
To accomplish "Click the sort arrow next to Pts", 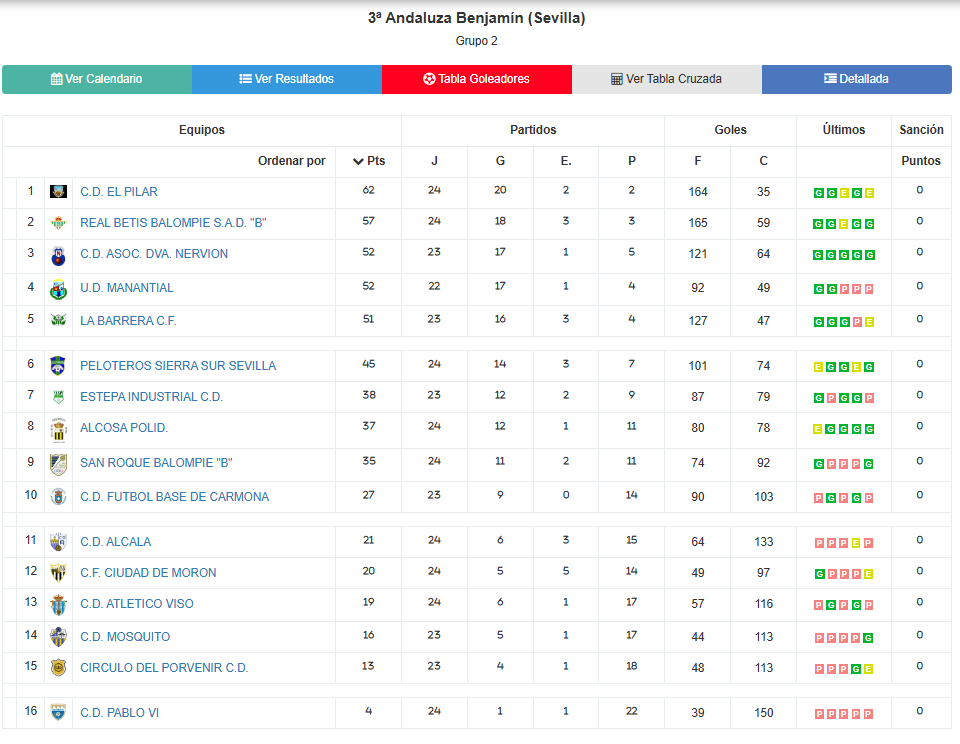I will [x=358, y=162].
